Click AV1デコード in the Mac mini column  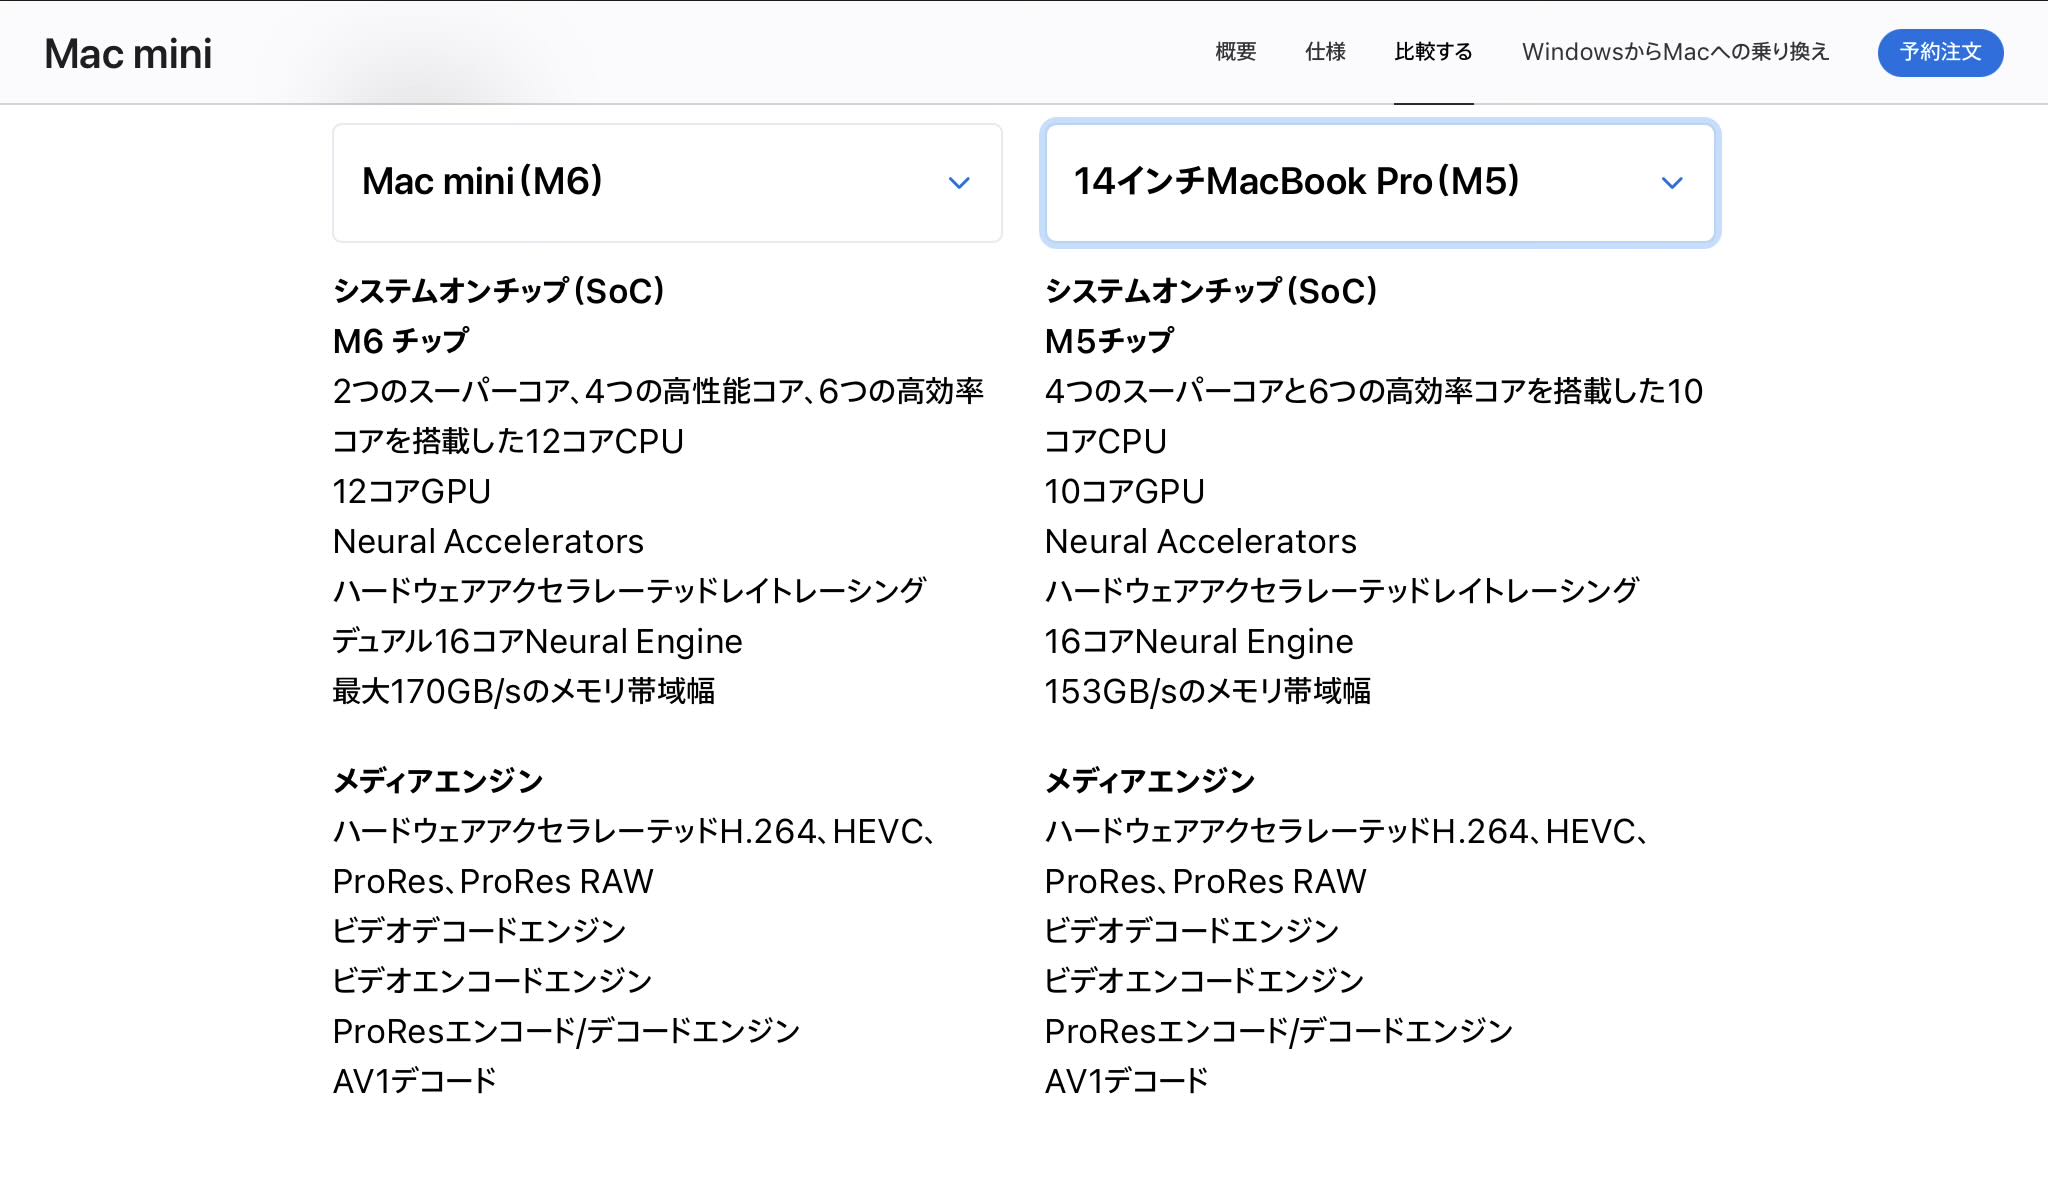point(415,1081)
